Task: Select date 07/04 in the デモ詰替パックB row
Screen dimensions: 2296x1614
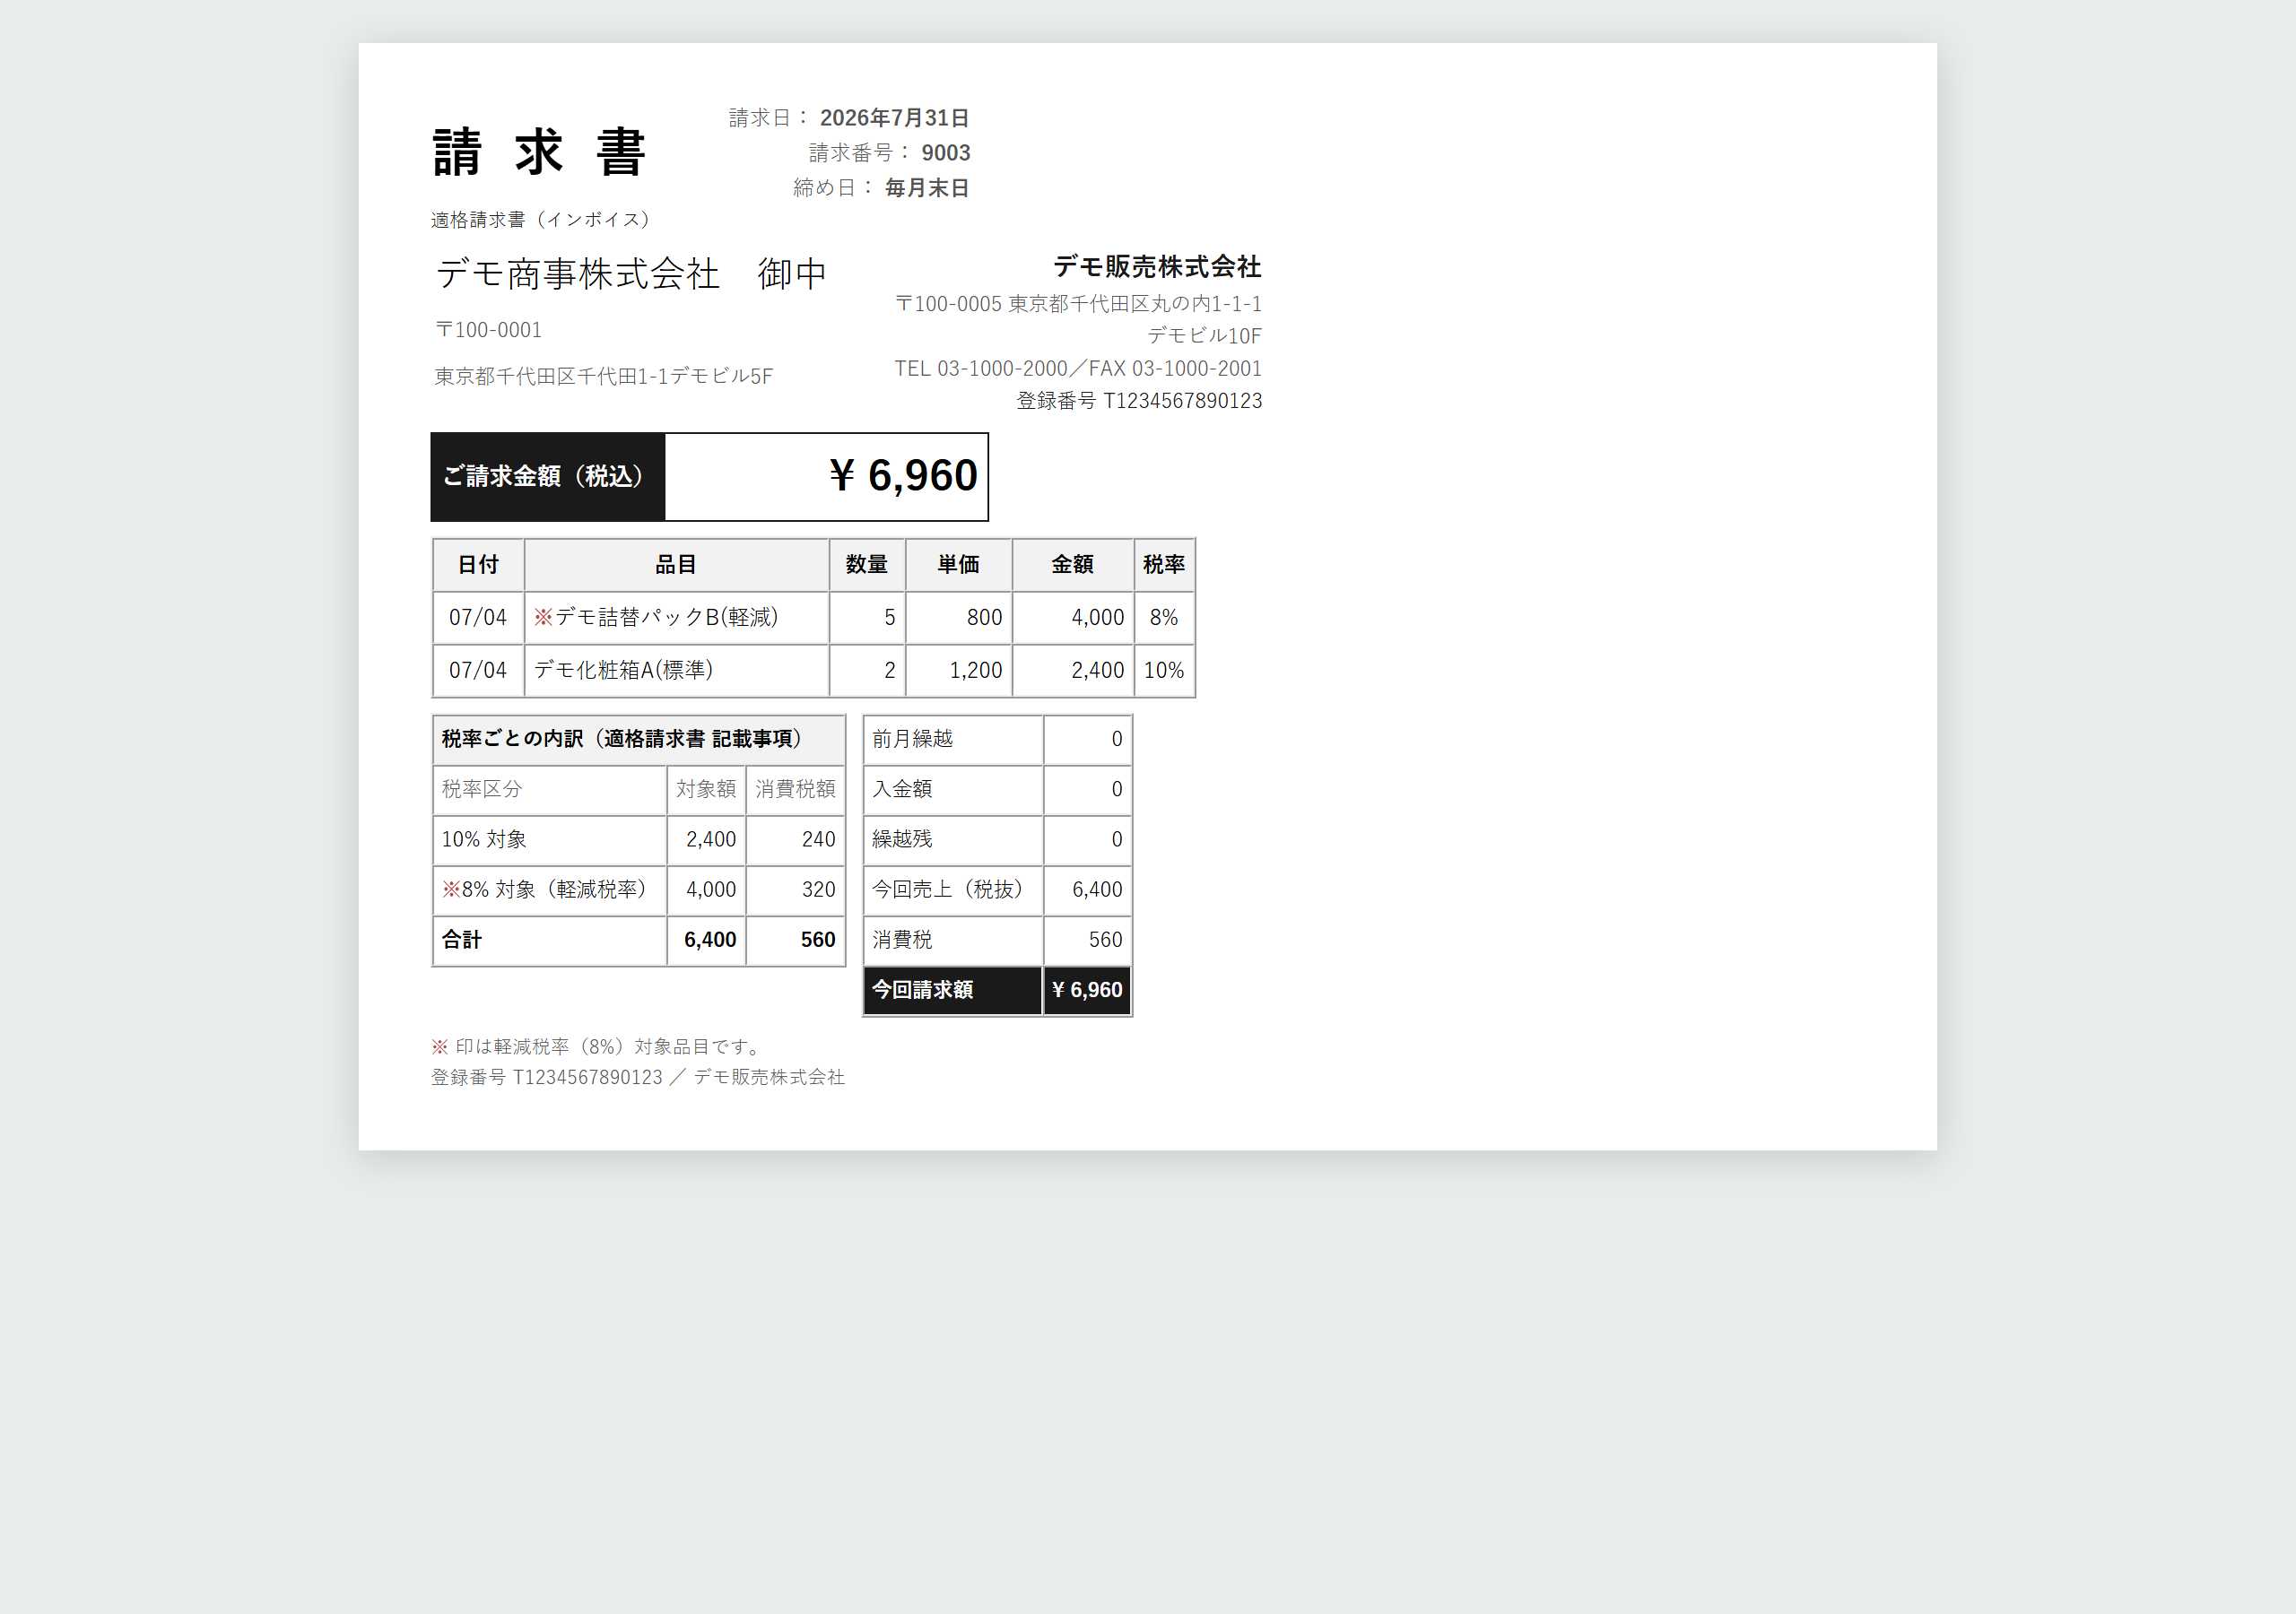Action: pyautogui.click(x=478, y=618)
